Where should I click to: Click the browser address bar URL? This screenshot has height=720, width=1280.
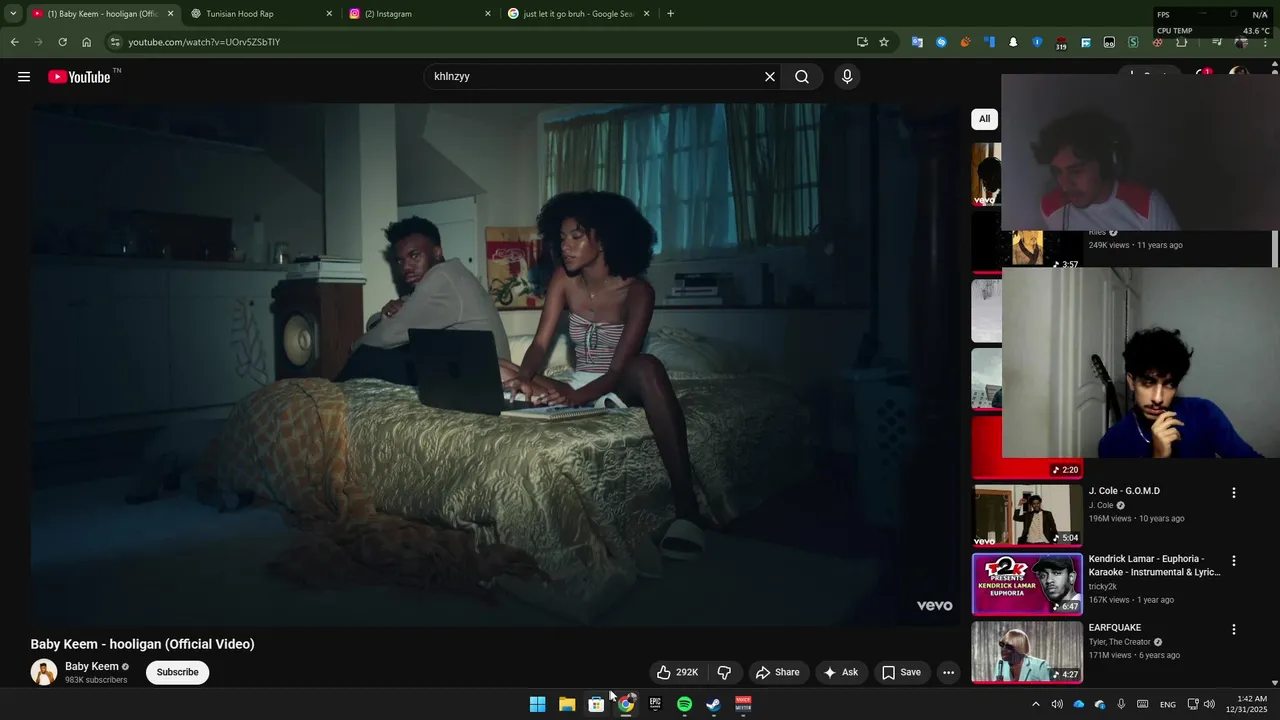coord(204,42)
